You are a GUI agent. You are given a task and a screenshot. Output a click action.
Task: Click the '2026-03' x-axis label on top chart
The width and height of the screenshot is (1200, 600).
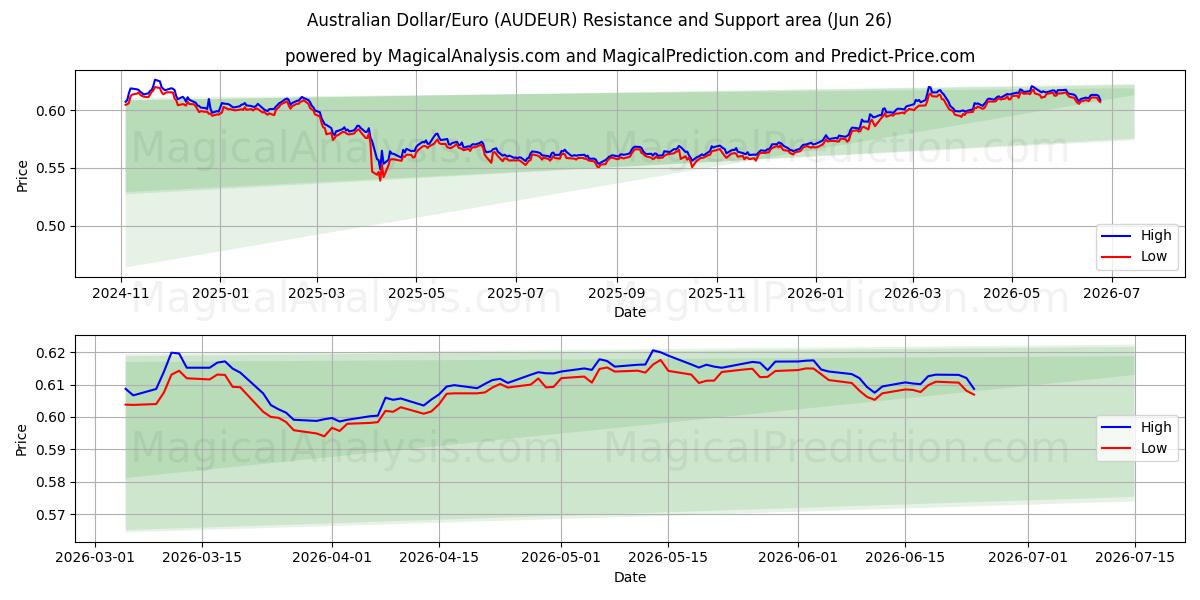912,293
